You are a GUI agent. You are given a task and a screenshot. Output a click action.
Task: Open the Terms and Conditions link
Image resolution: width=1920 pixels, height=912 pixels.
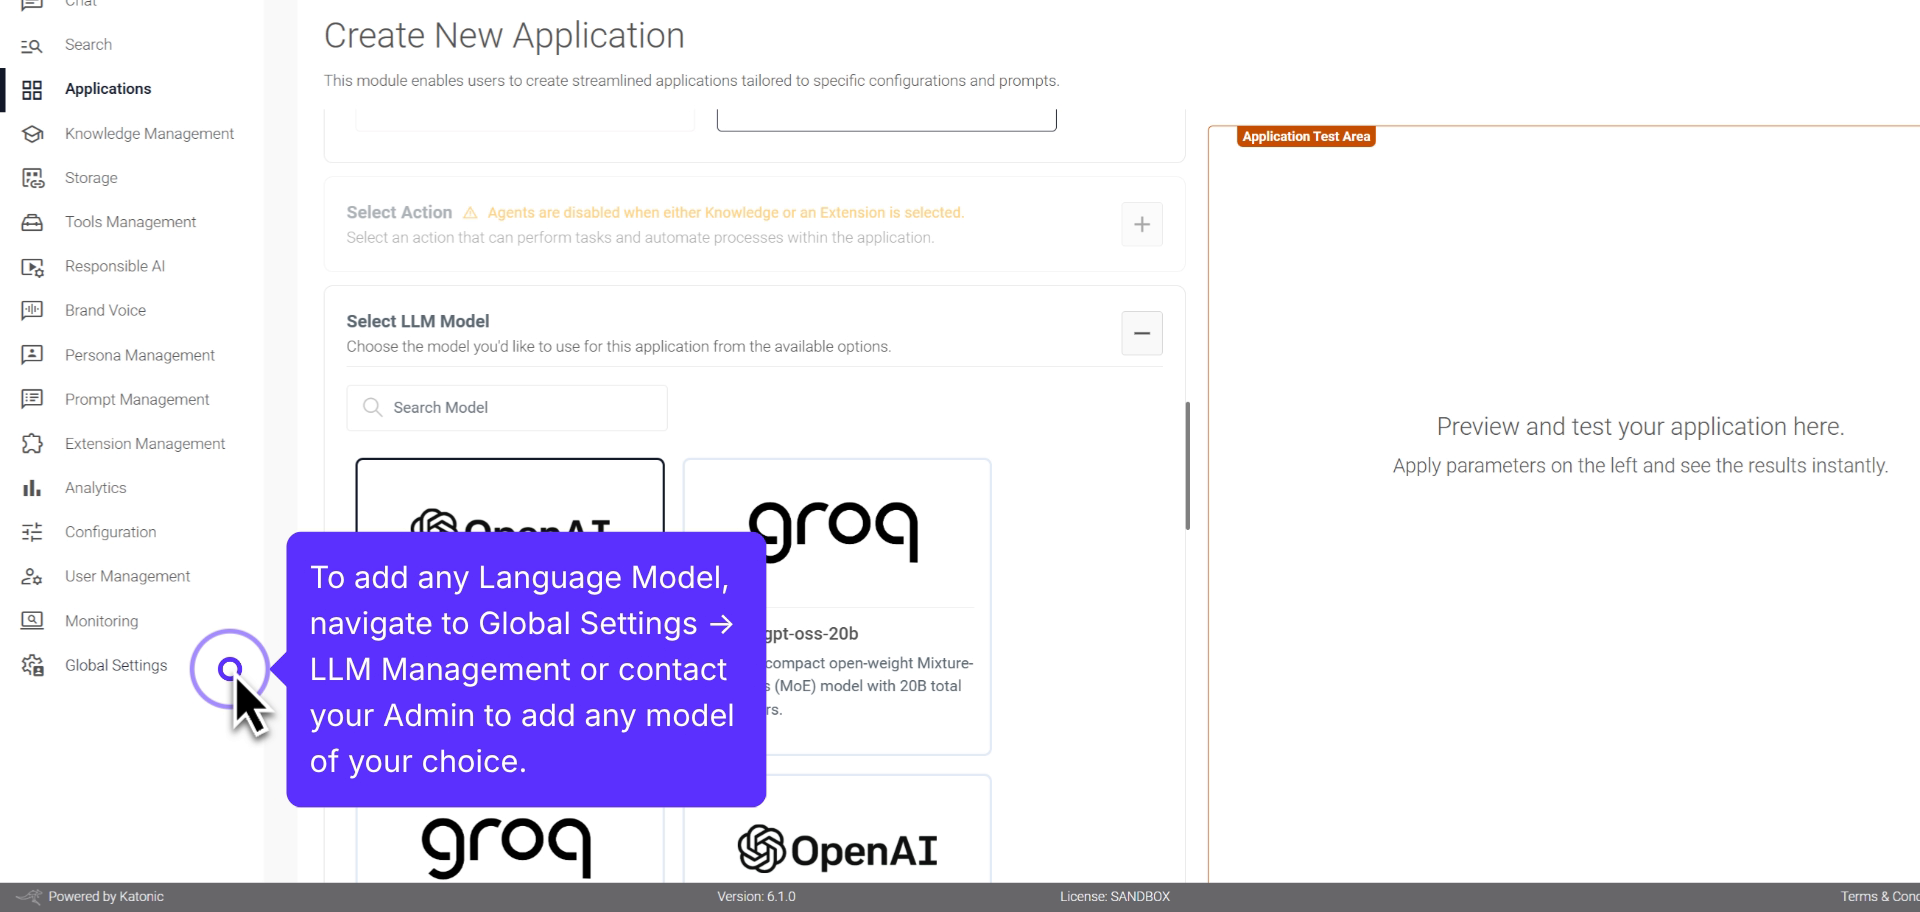tap(1880, 896)
